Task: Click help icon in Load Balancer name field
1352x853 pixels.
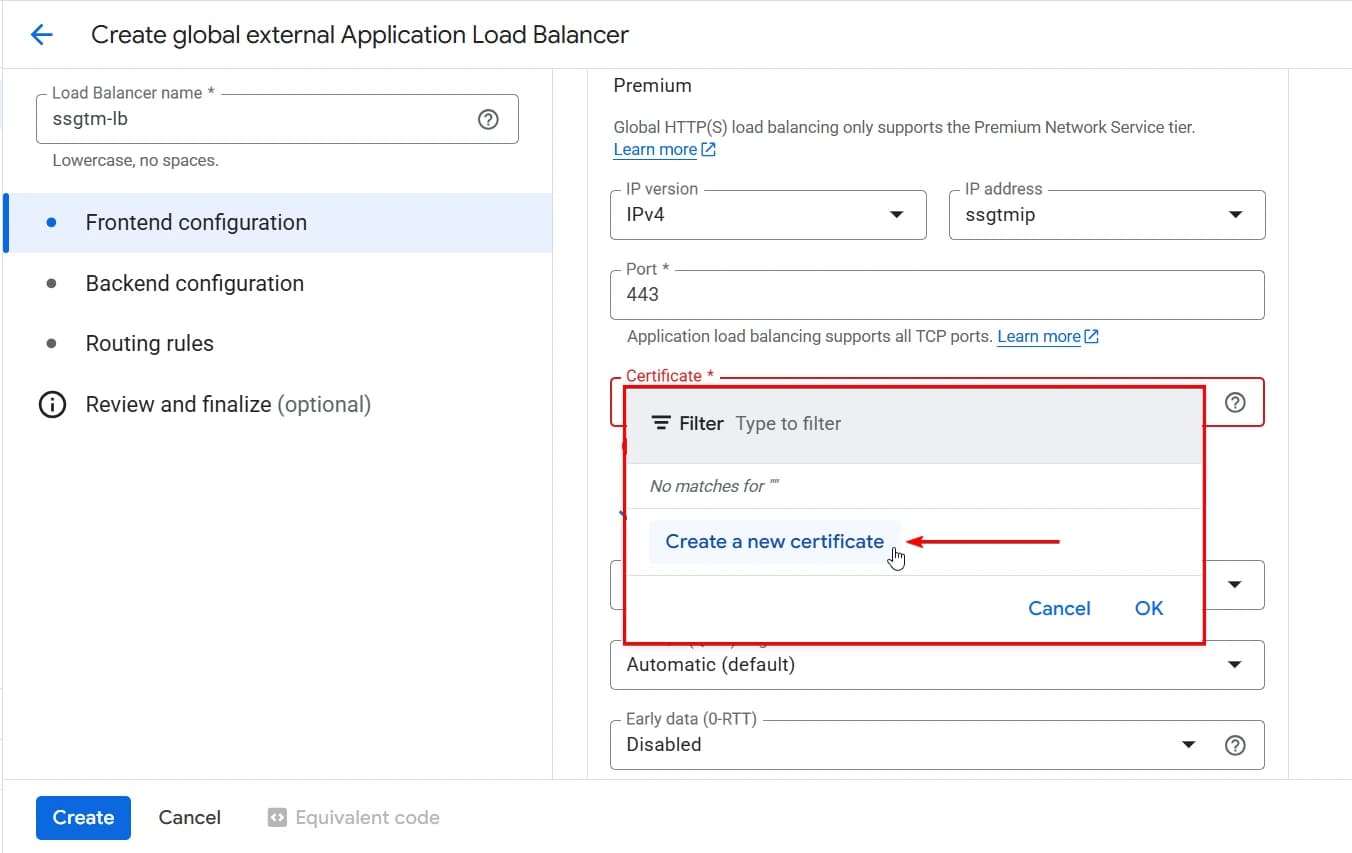Action: coord(488,120)
